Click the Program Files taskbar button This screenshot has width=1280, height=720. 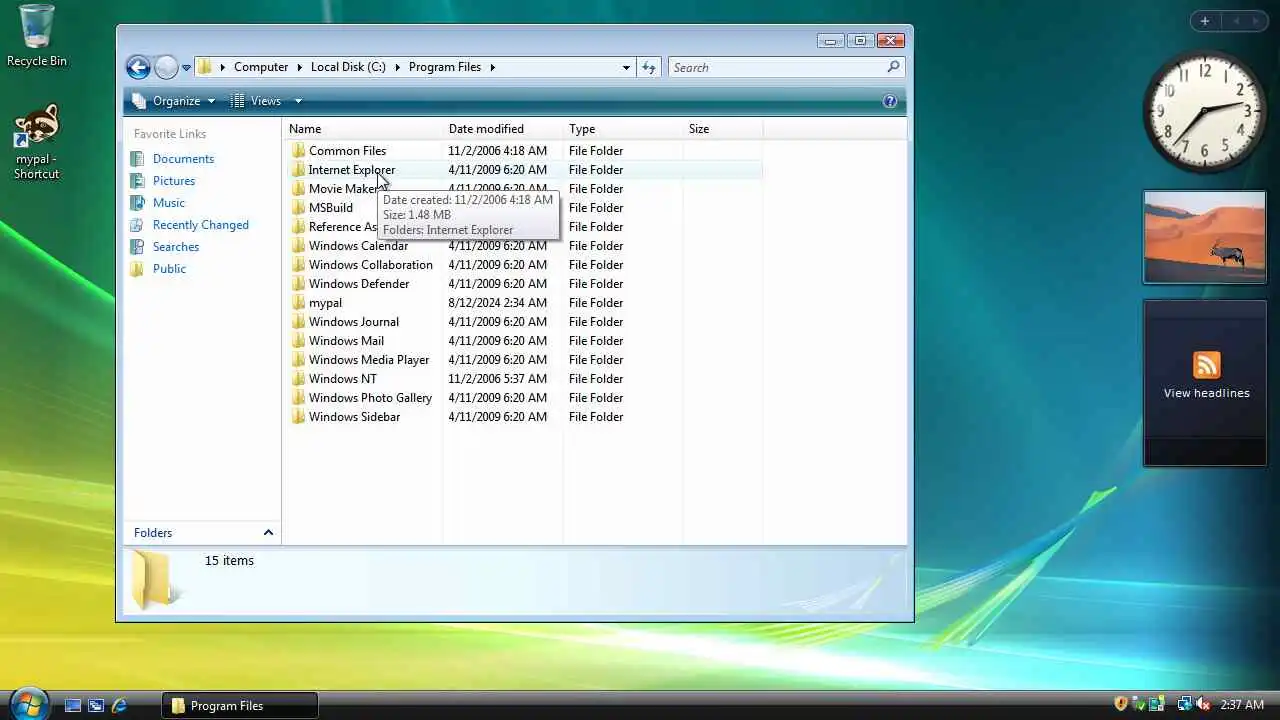tap(240, 706)
